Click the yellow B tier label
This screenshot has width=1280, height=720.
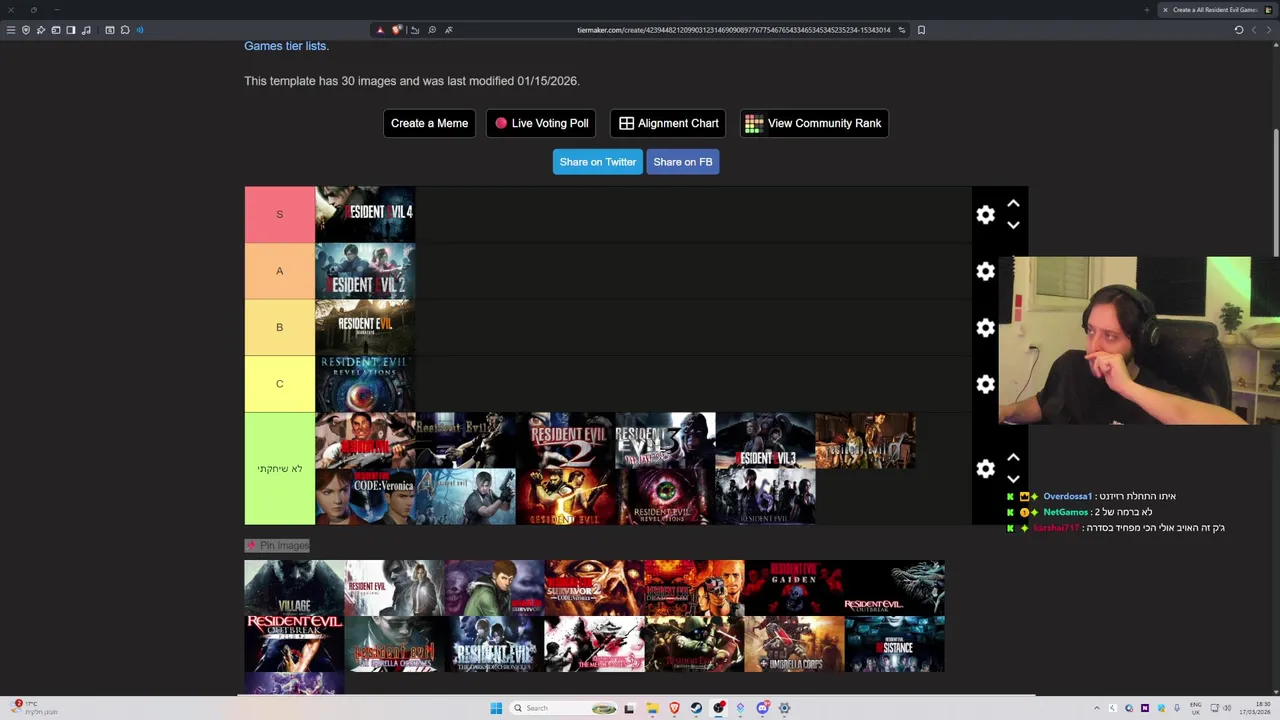click(x=280, y=327)
